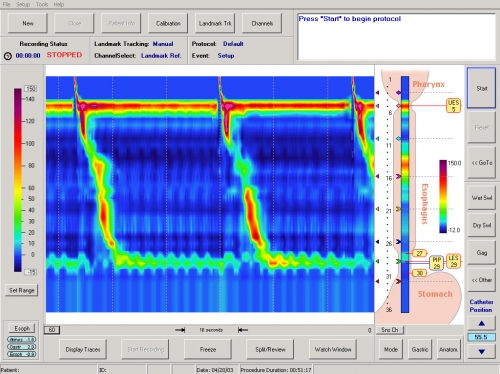Click the Set Range button

22,290
